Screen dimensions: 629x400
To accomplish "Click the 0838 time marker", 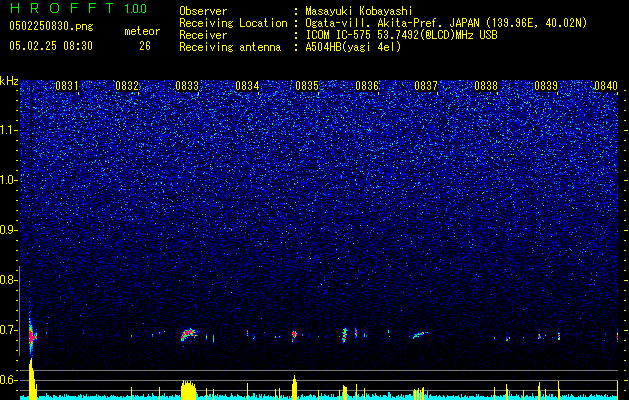I will (486, 86).
